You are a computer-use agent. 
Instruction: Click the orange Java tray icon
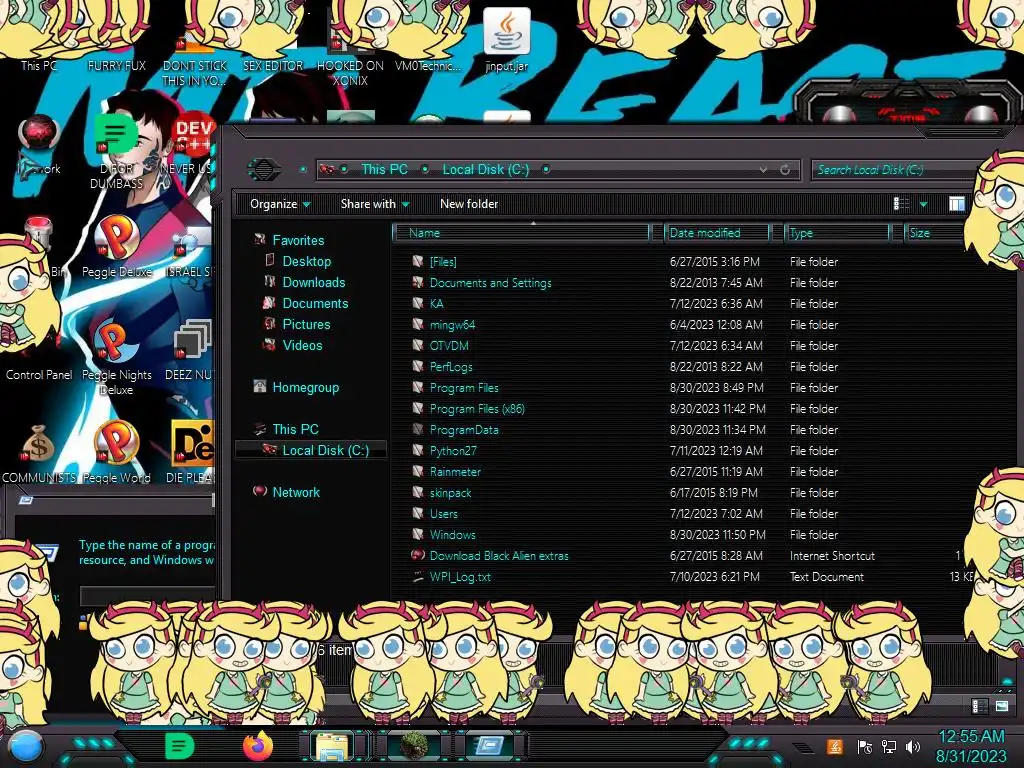pos(835,746)
